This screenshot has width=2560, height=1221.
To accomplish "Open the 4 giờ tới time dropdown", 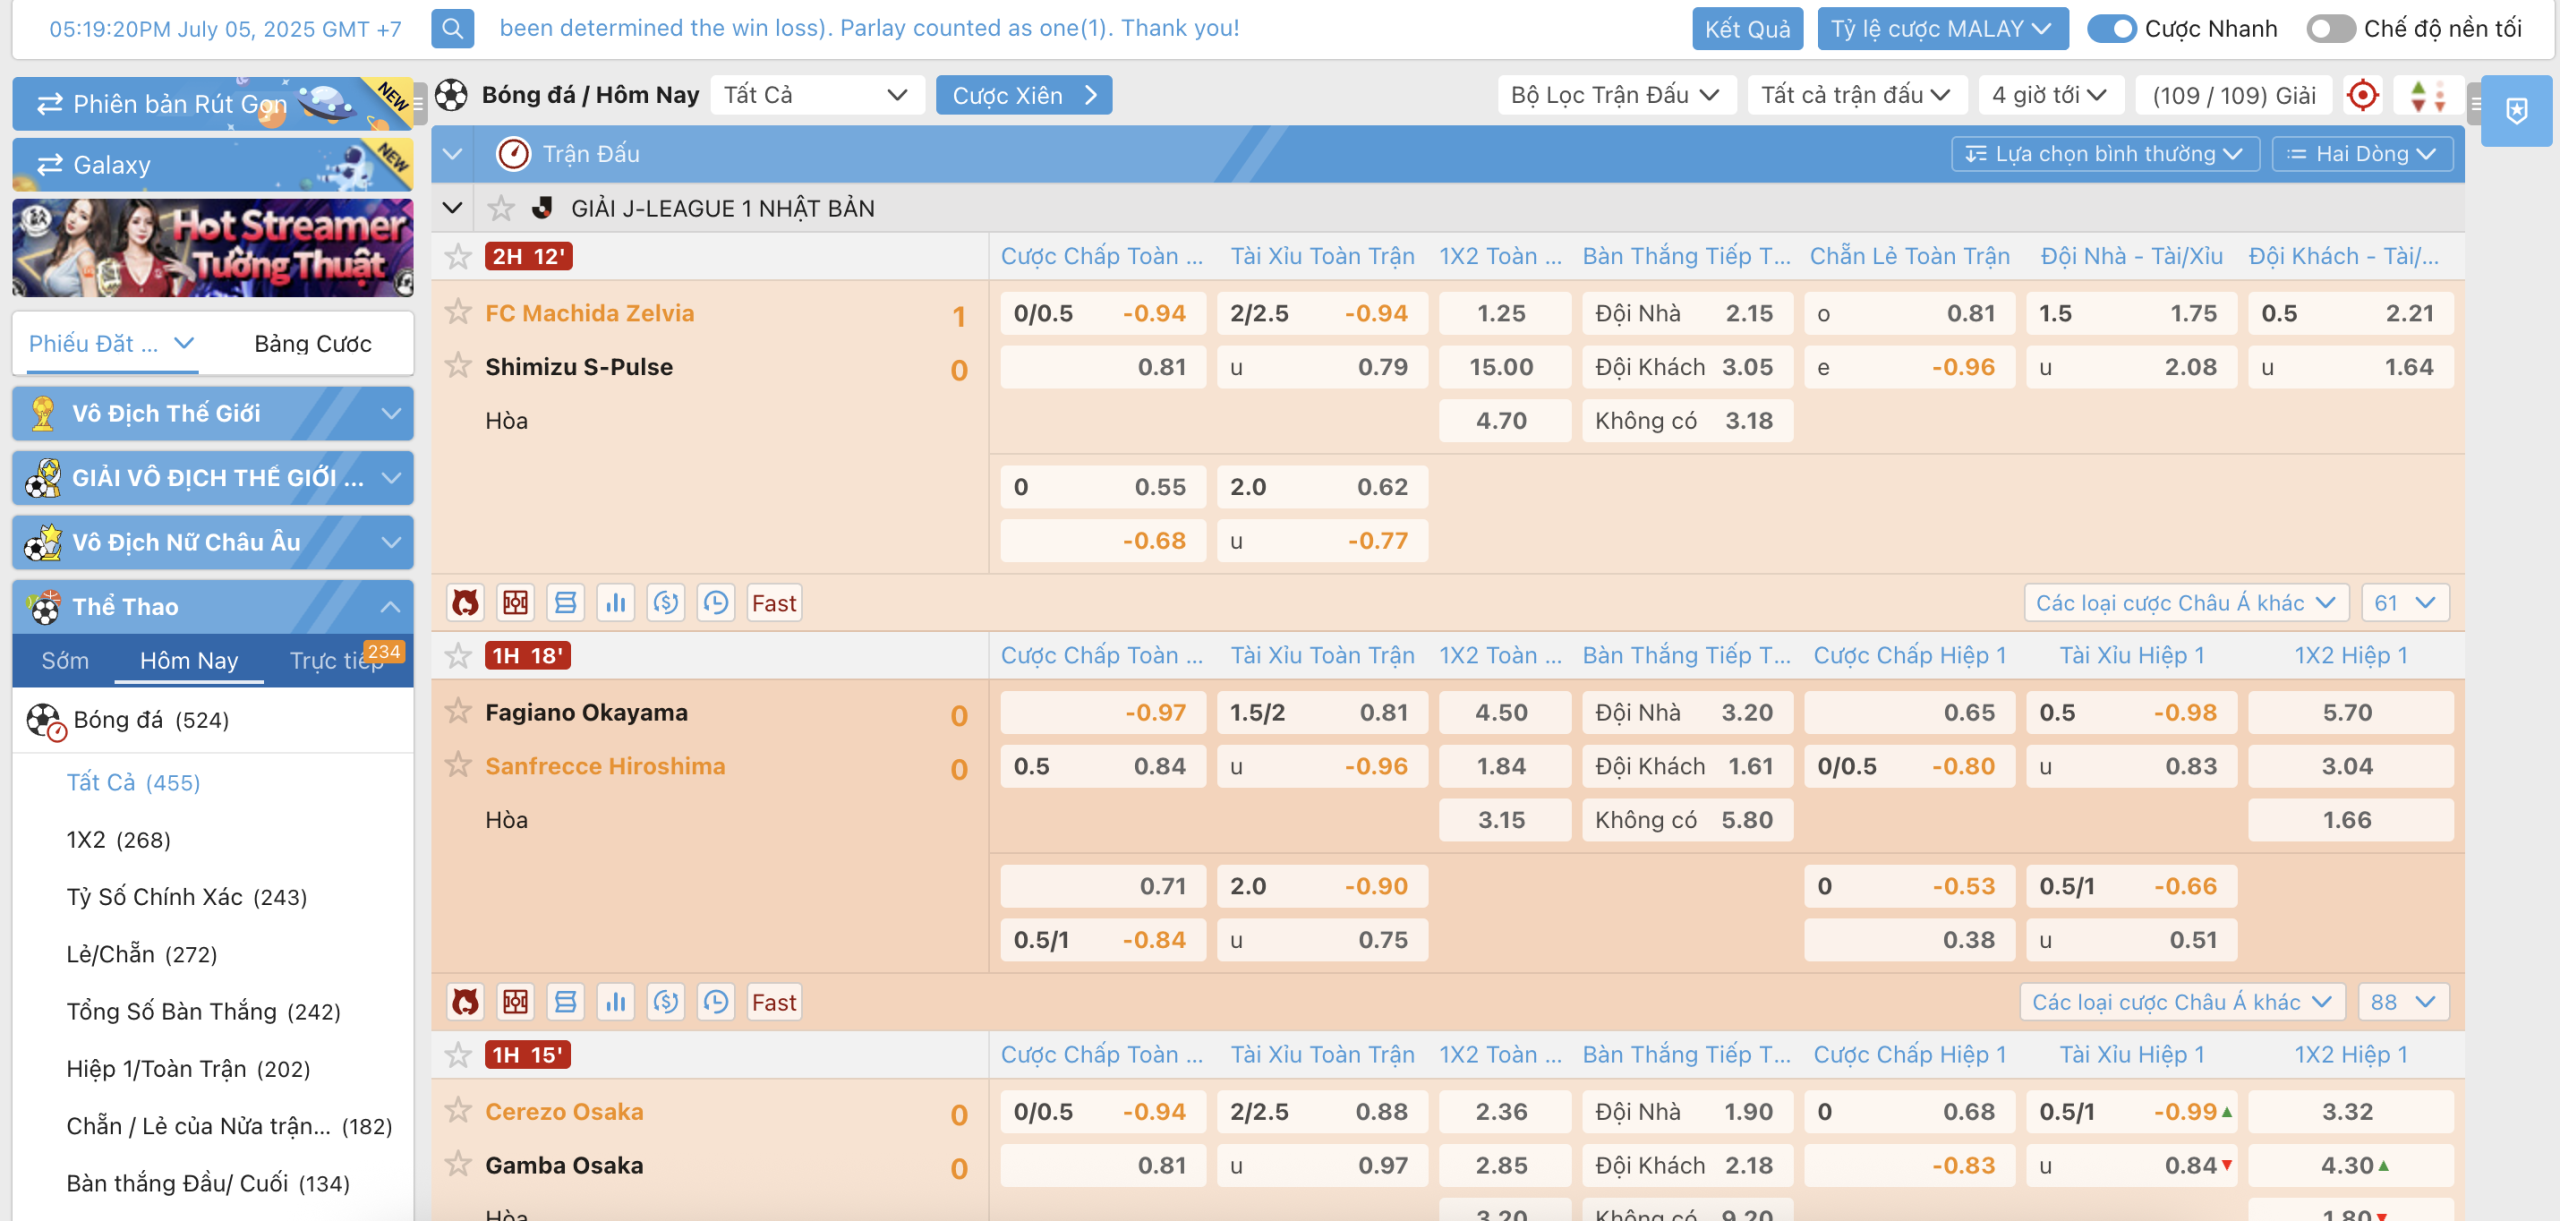I will pyautogui.click(x=2050, y=95).
